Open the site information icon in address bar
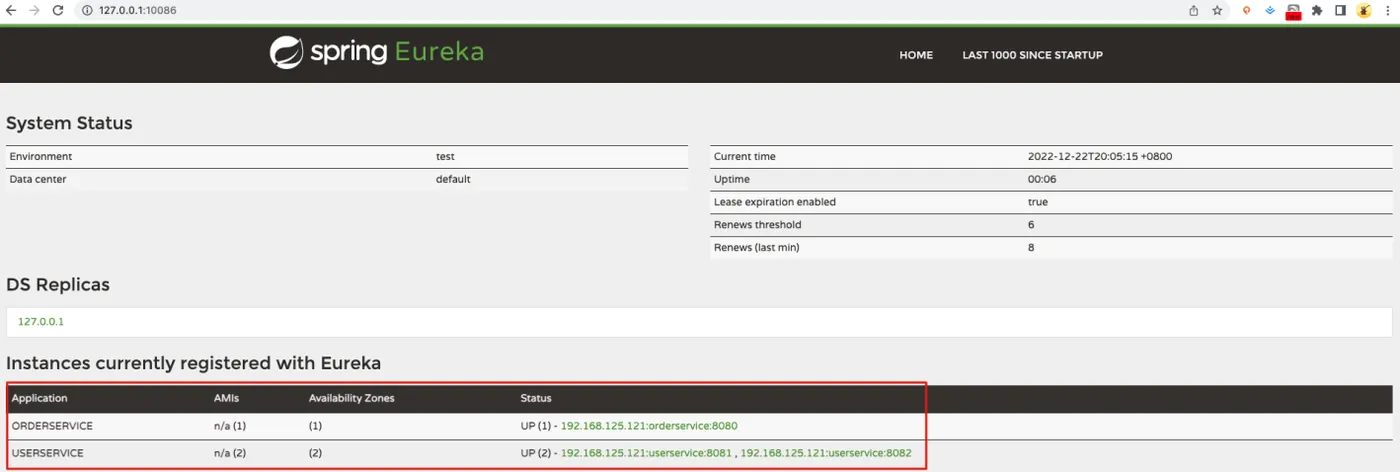 (87, 10)
